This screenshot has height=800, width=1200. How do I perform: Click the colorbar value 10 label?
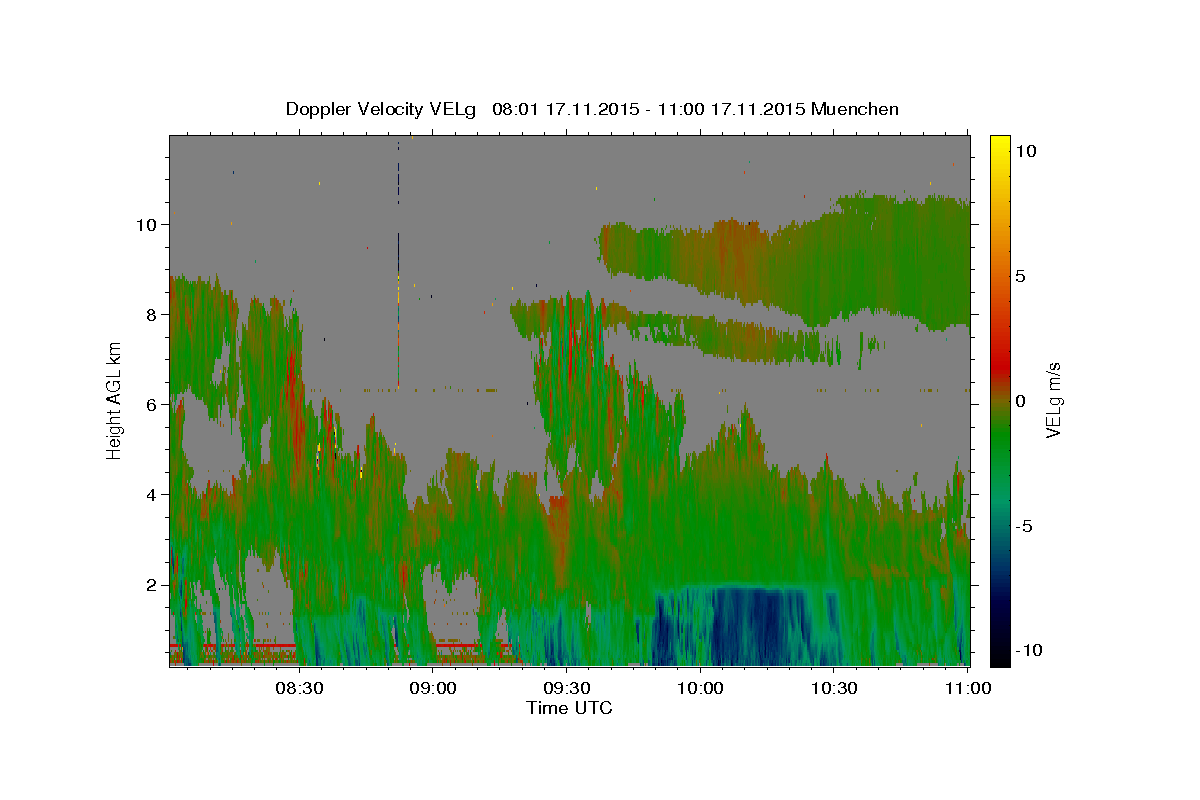click(x=1025, y=150)
